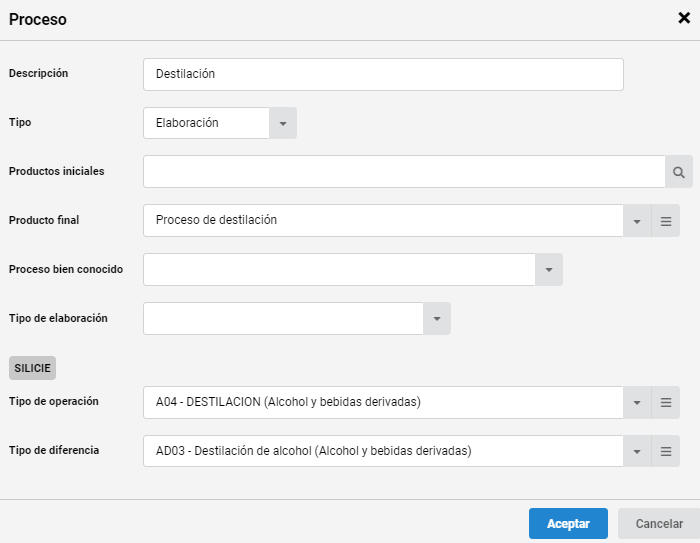
Task: Click the Tipo de elaboración label
Action: 58,318
